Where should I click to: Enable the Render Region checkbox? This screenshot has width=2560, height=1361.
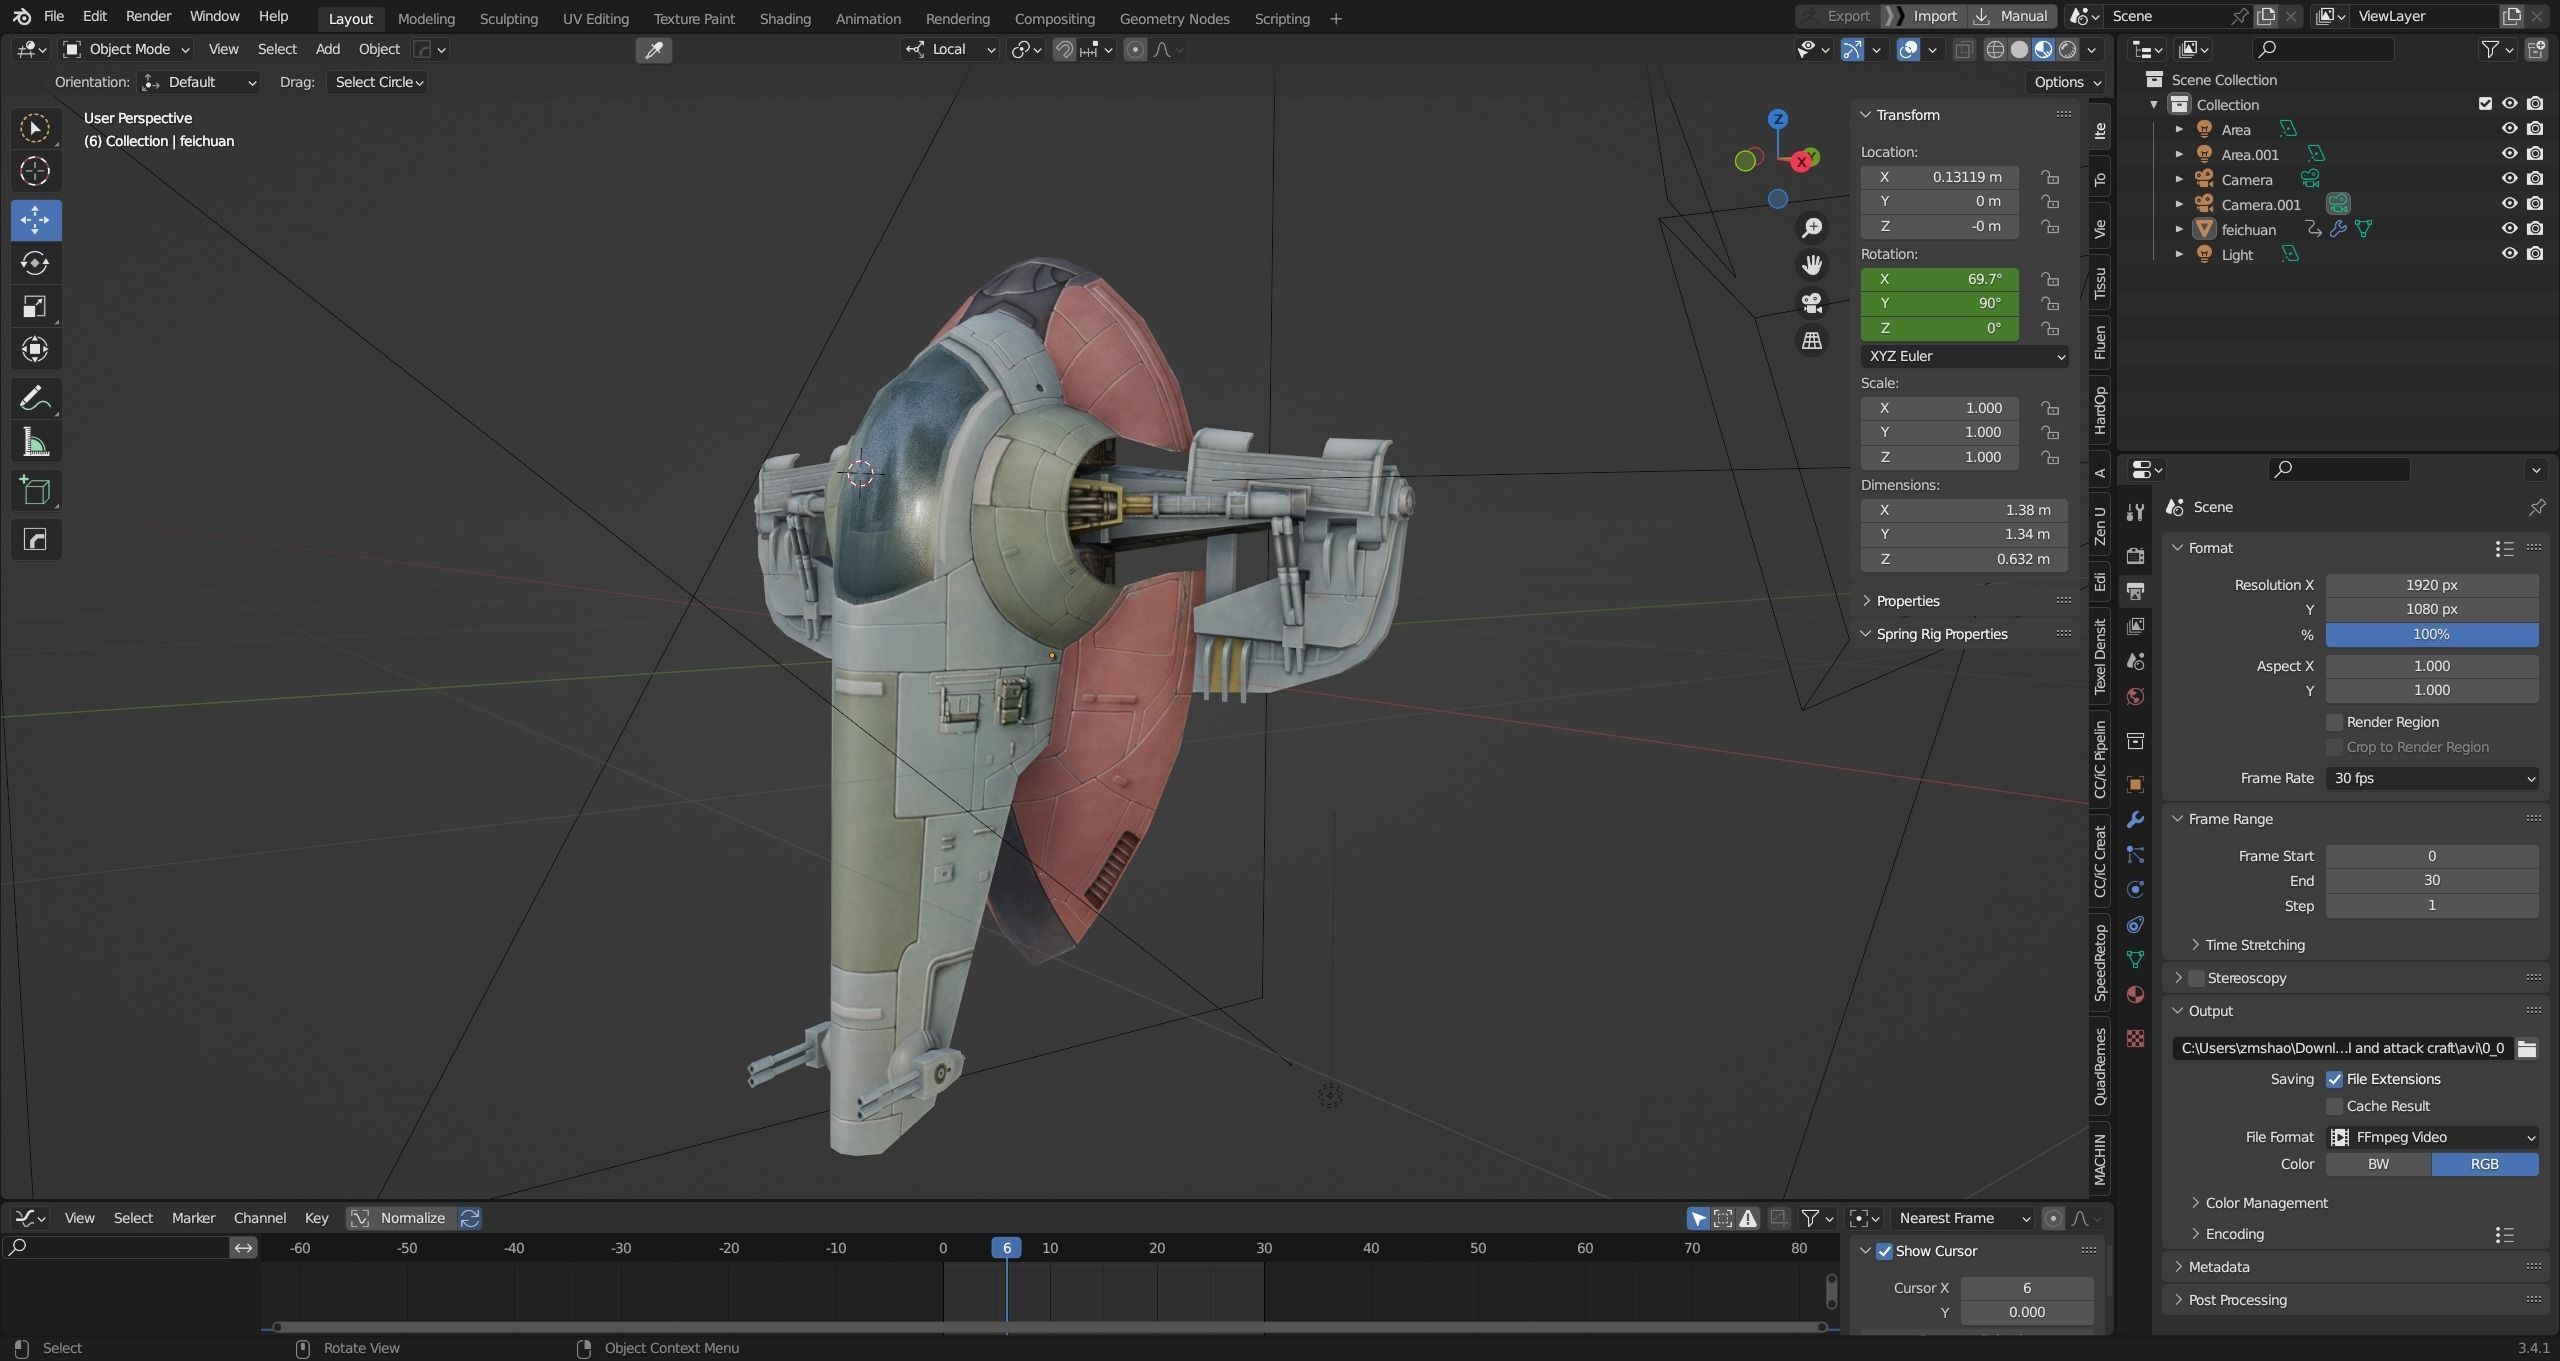pos(2334,722)
